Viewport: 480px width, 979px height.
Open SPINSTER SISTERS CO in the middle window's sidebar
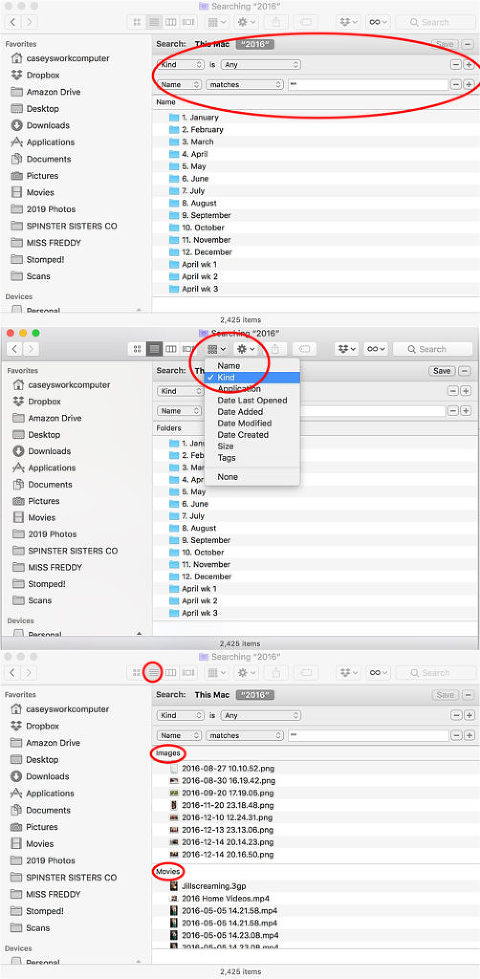click(72, 551)
